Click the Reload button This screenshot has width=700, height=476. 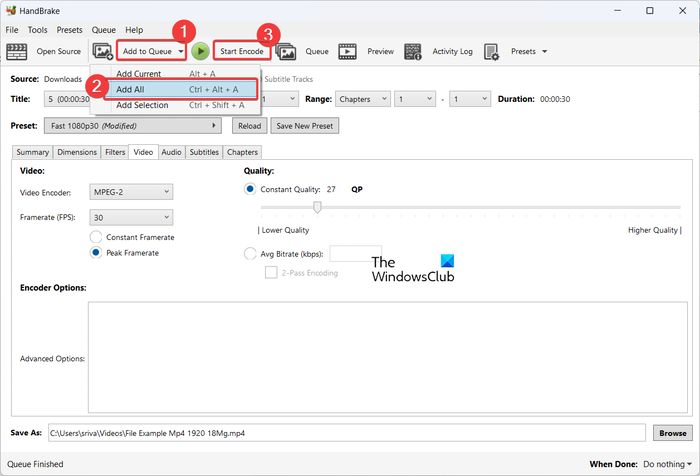tap(250, 126)
